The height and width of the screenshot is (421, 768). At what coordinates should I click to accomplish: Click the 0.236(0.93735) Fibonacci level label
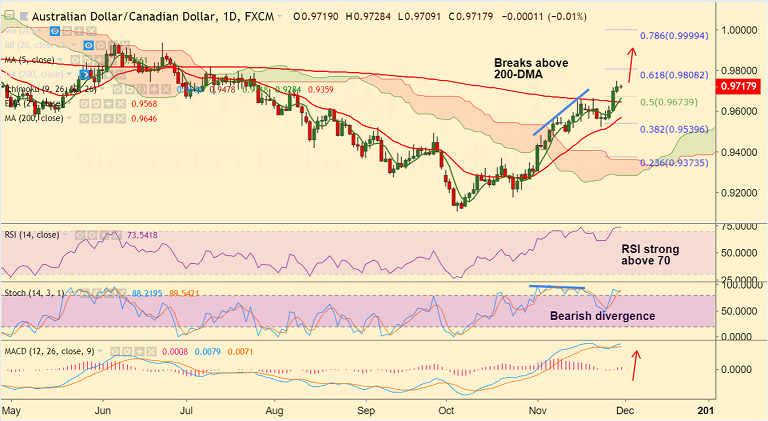tap(674, 163)
